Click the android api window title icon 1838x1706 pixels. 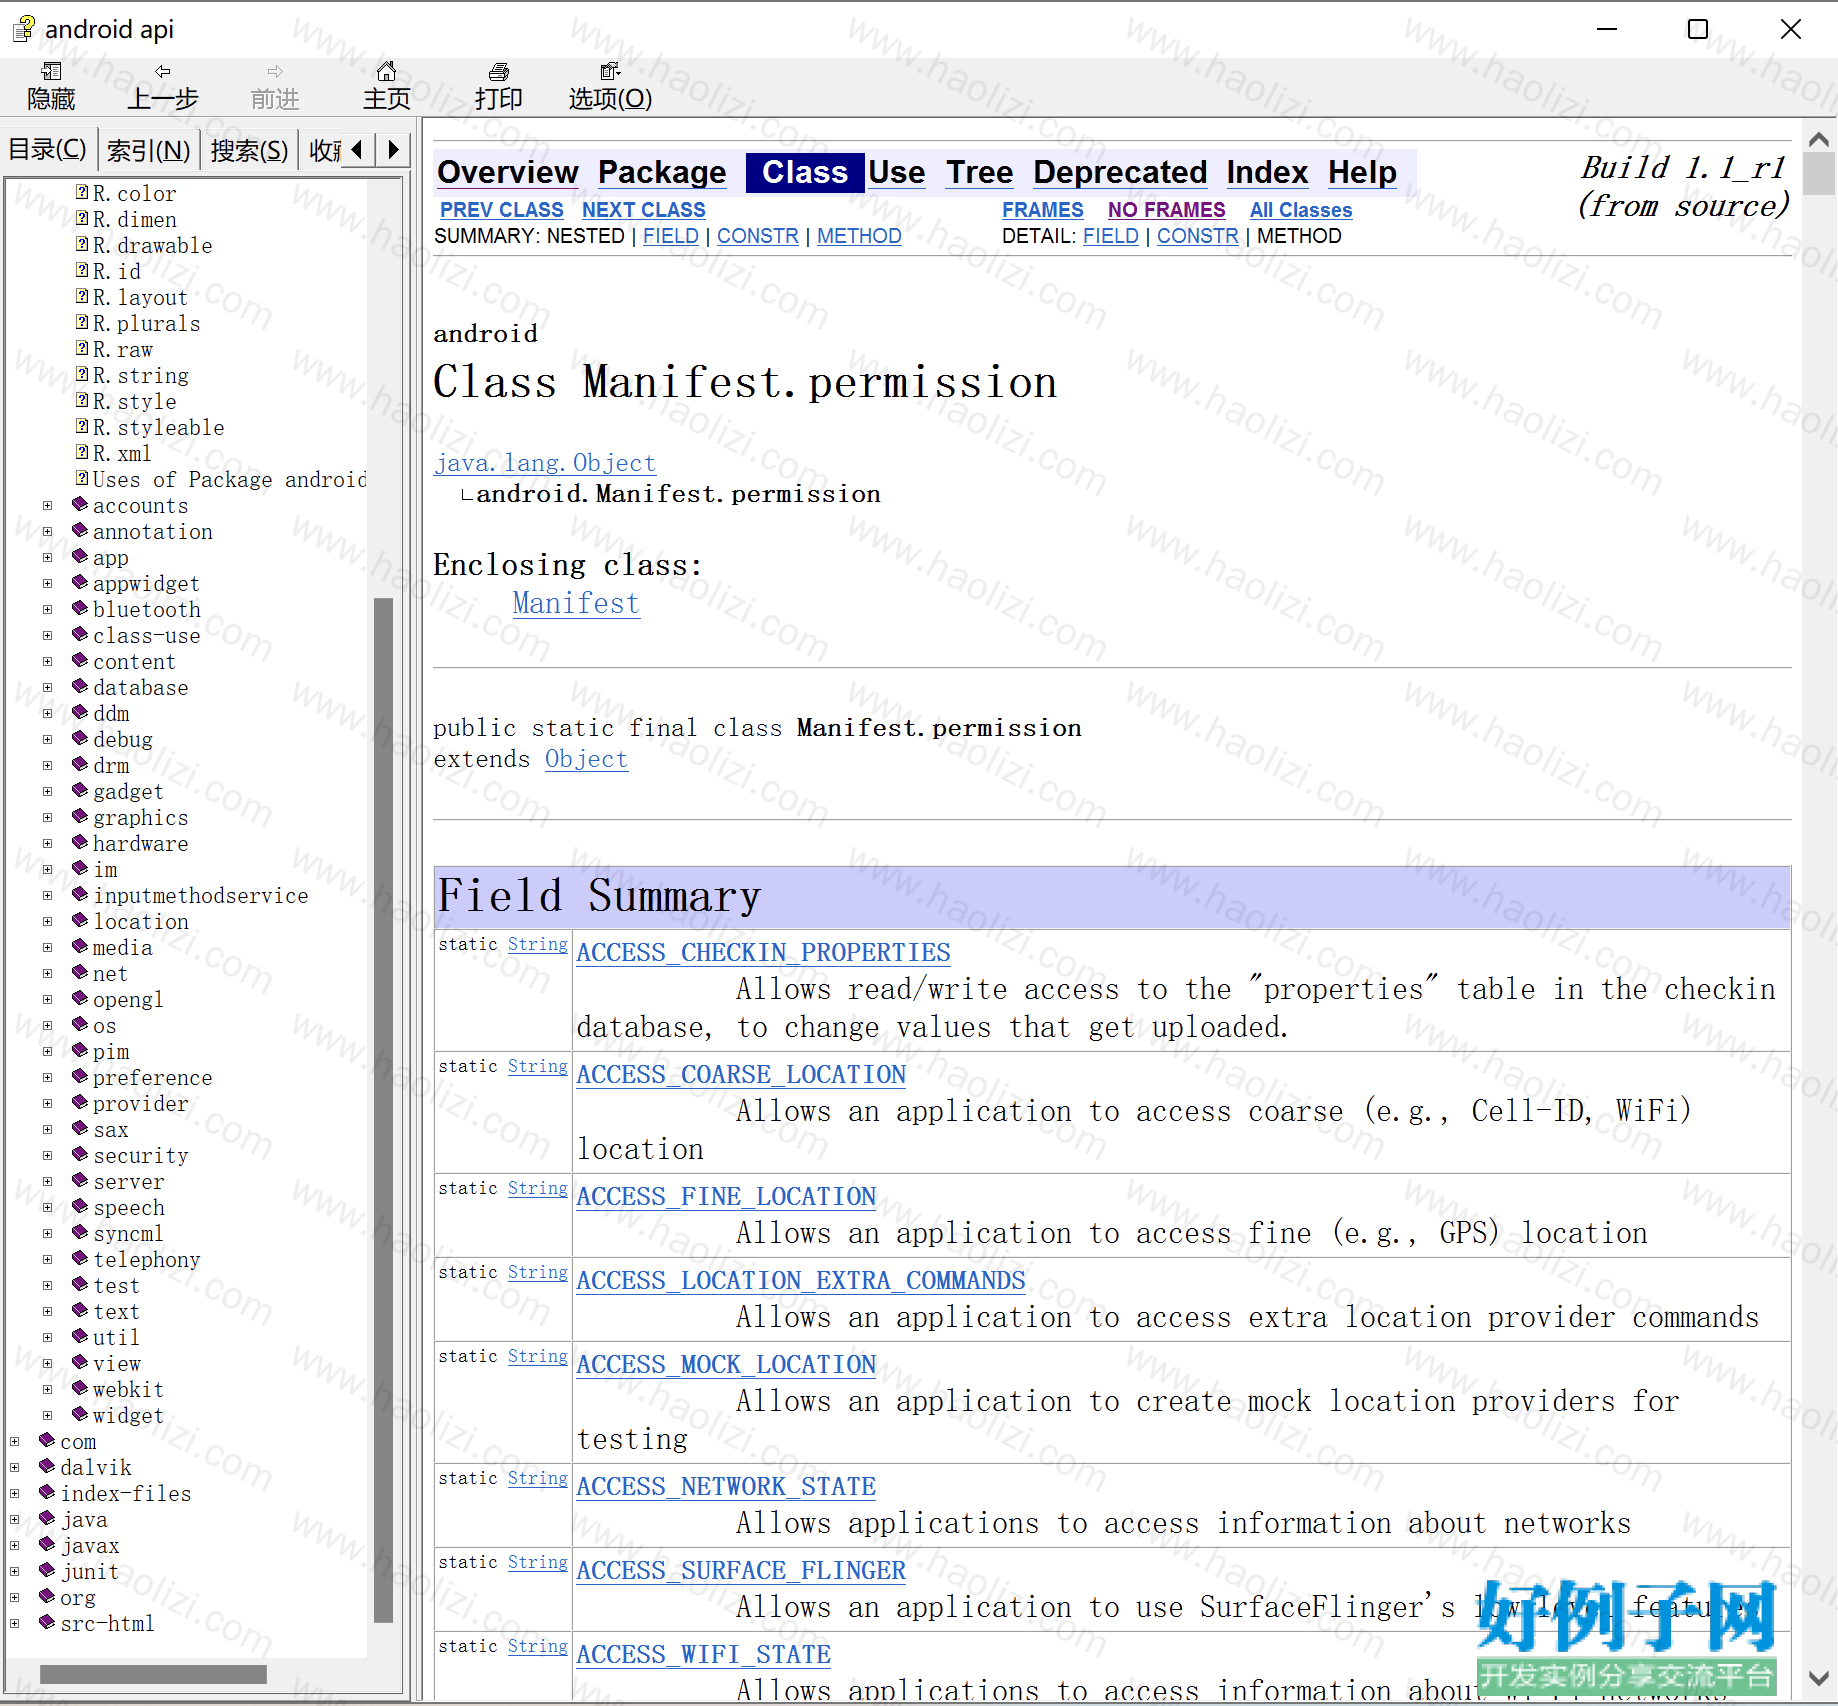pyautogui.click(x=24, y=29)
